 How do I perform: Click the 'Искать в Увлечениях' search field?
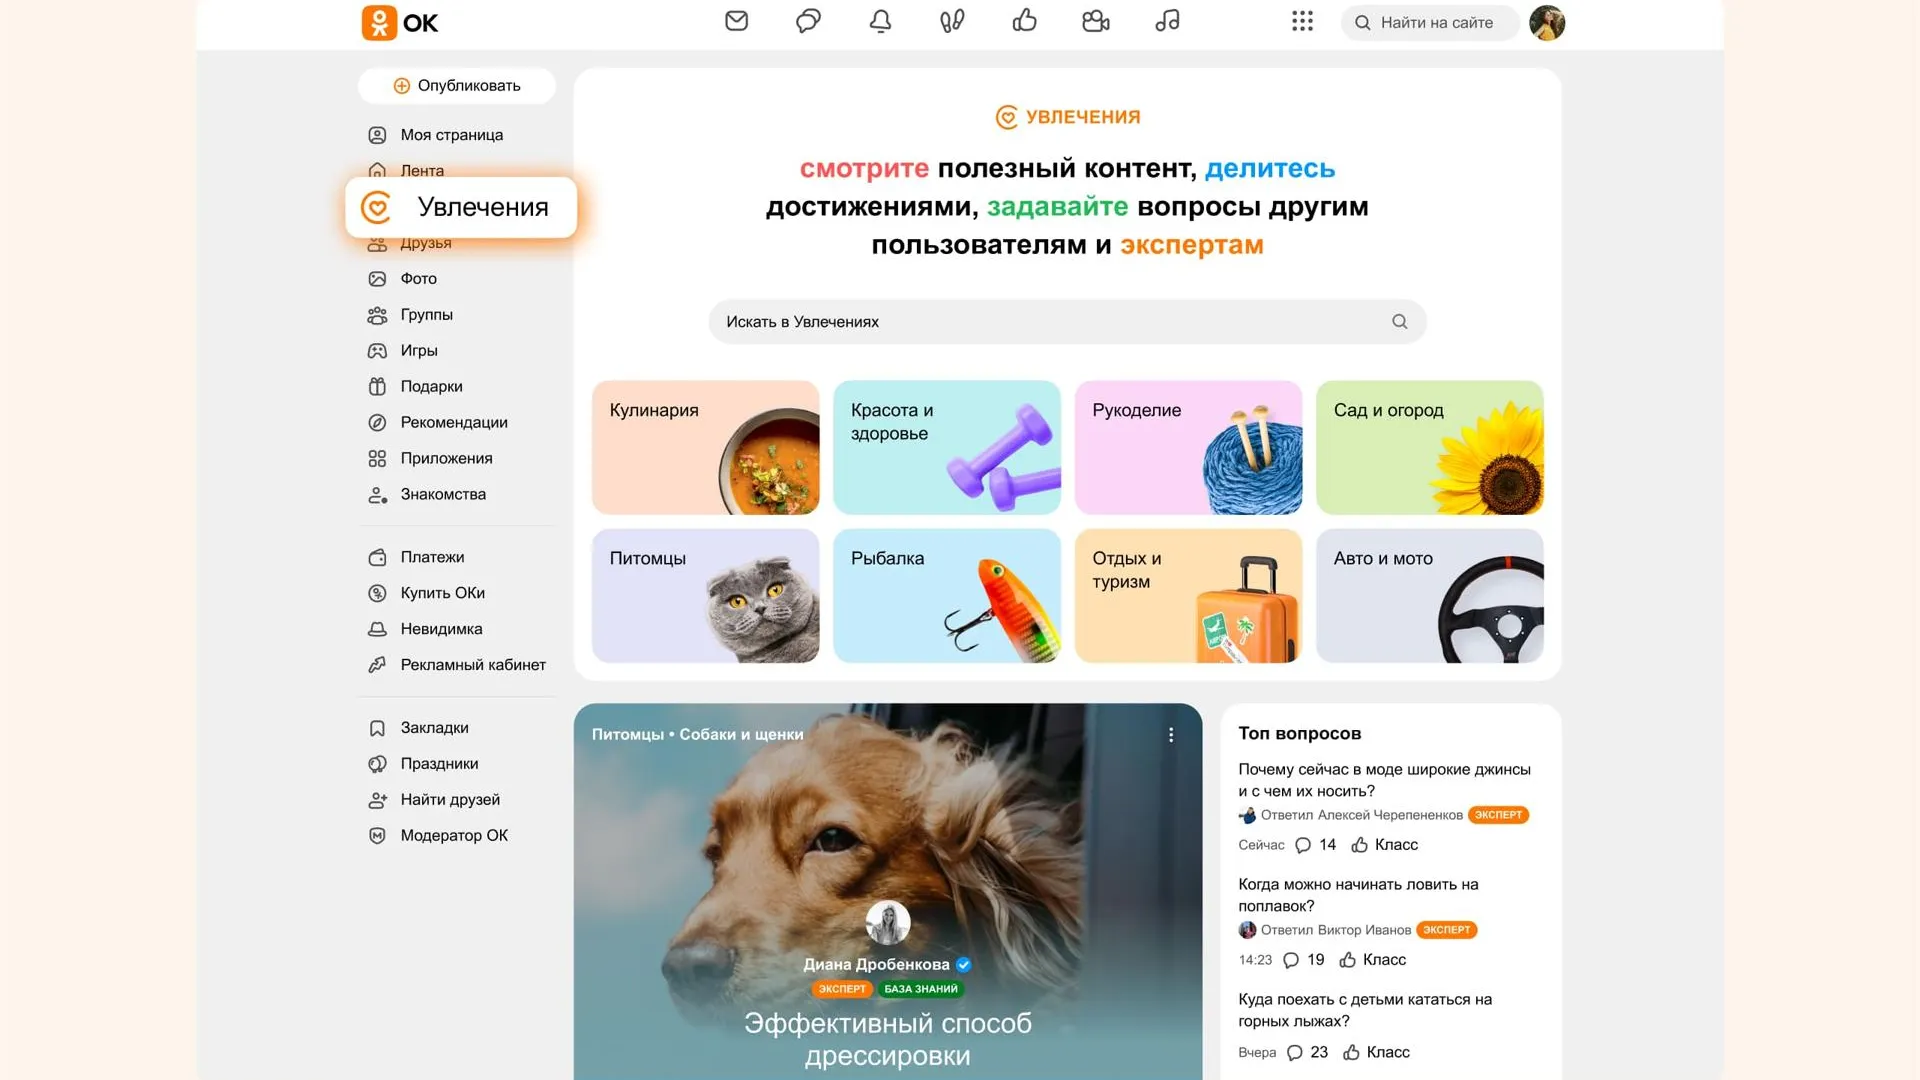(1067, 322)
